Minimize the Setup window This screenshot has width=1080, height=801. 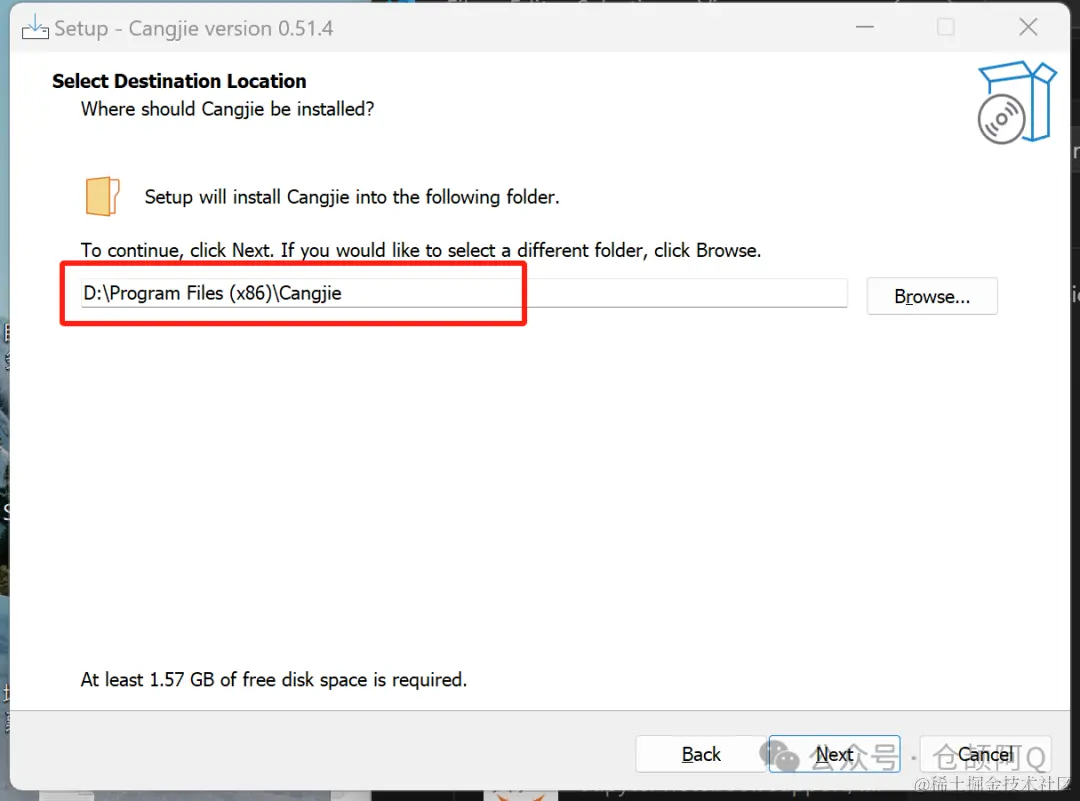click(x=865, y=27)
